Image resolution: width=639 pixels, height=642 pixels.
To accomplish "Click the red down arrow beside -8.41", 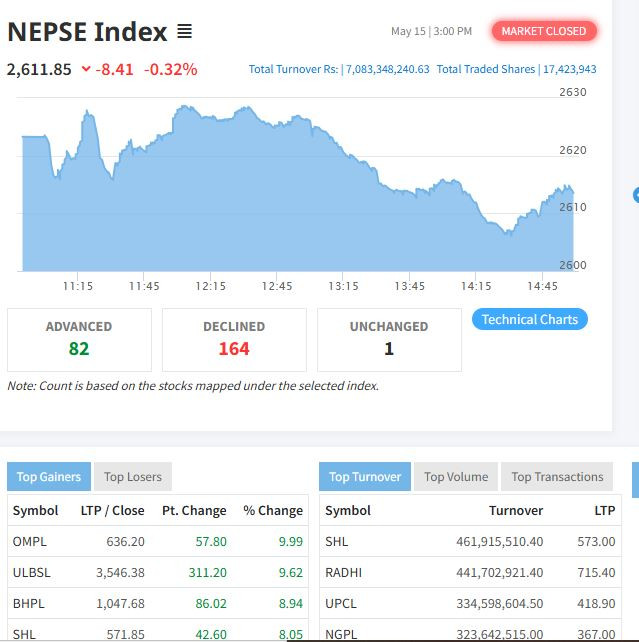I will (x=86, y=70).
